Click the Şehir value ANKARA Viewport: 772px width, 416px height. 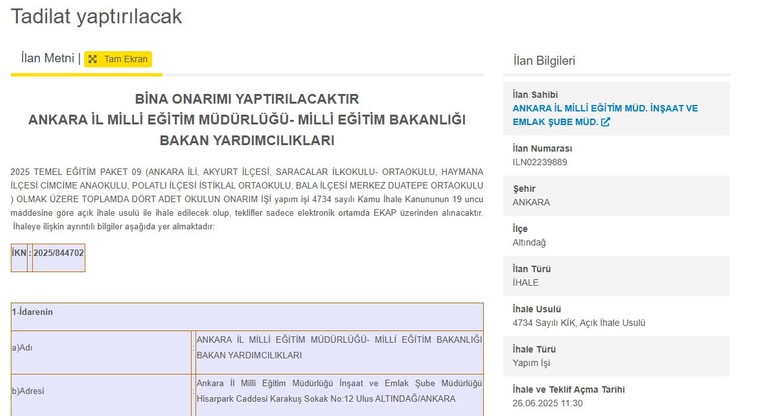tap(531, 202)
